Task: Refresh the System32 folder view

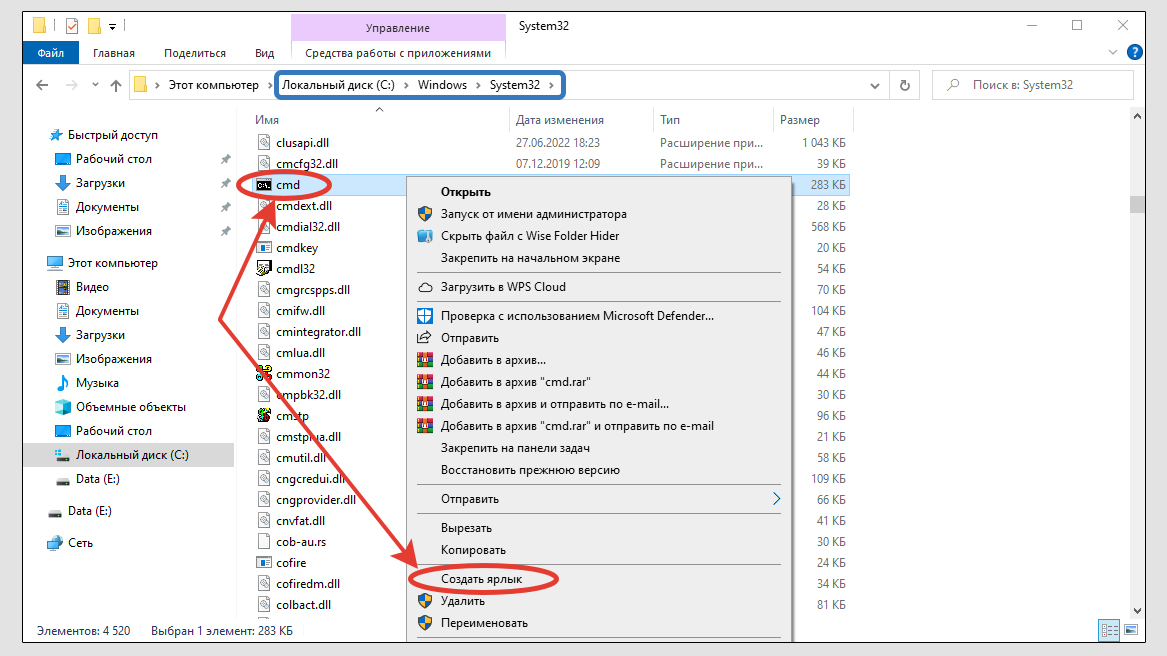Action: pos(904,85)
